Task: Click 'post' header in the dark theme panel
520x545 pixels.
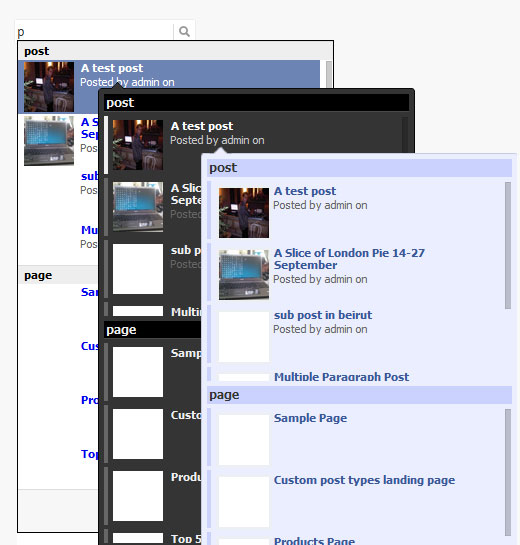Action: 256,103
